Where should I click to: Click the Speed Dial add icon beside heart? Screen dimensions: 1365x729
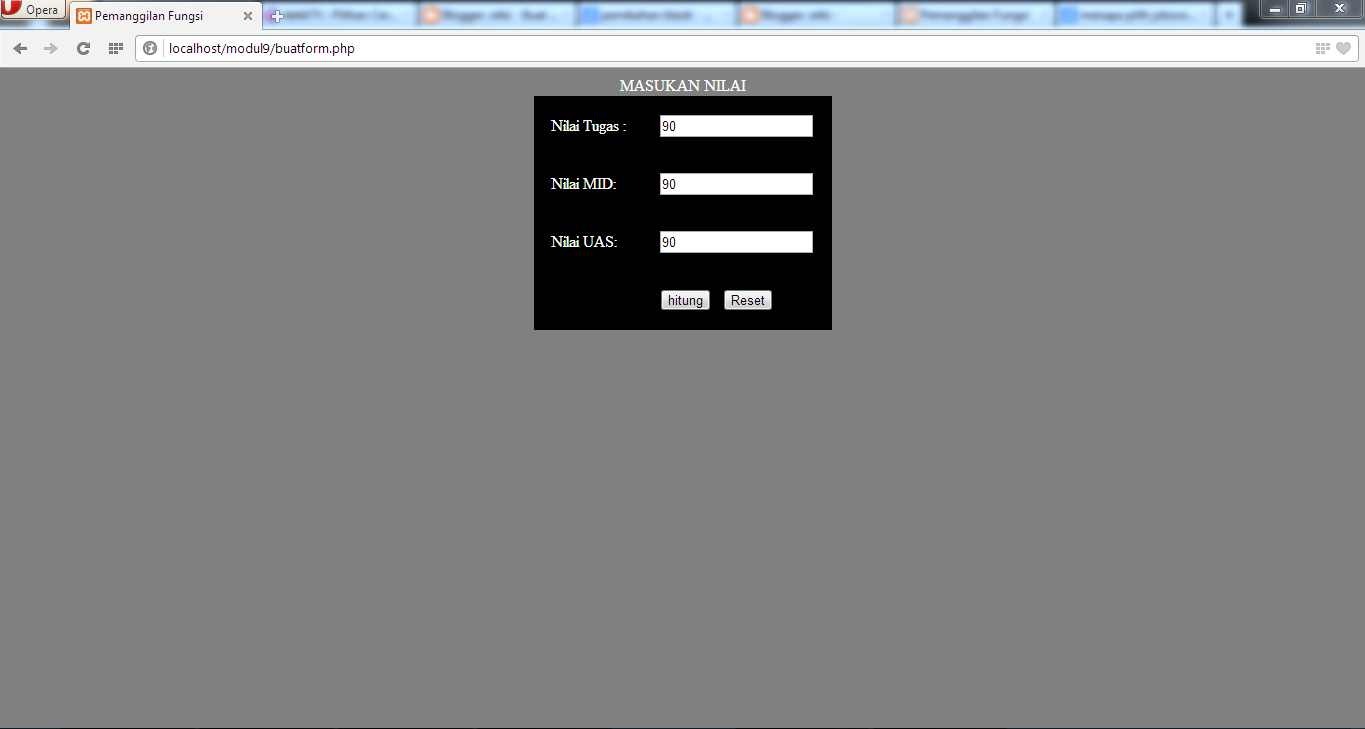pyautogui.click(x=1323, y=48)
